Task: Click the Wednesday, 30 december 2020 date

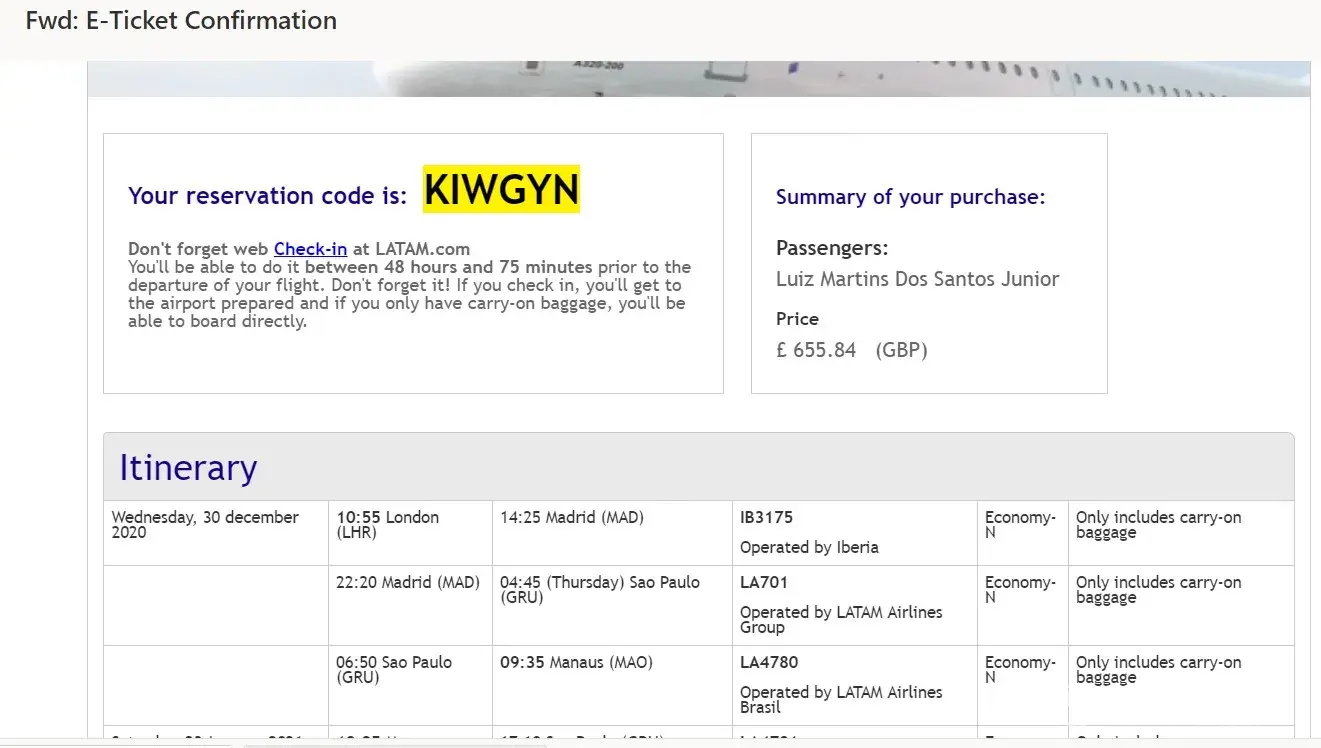Action: tap(205, 524)
